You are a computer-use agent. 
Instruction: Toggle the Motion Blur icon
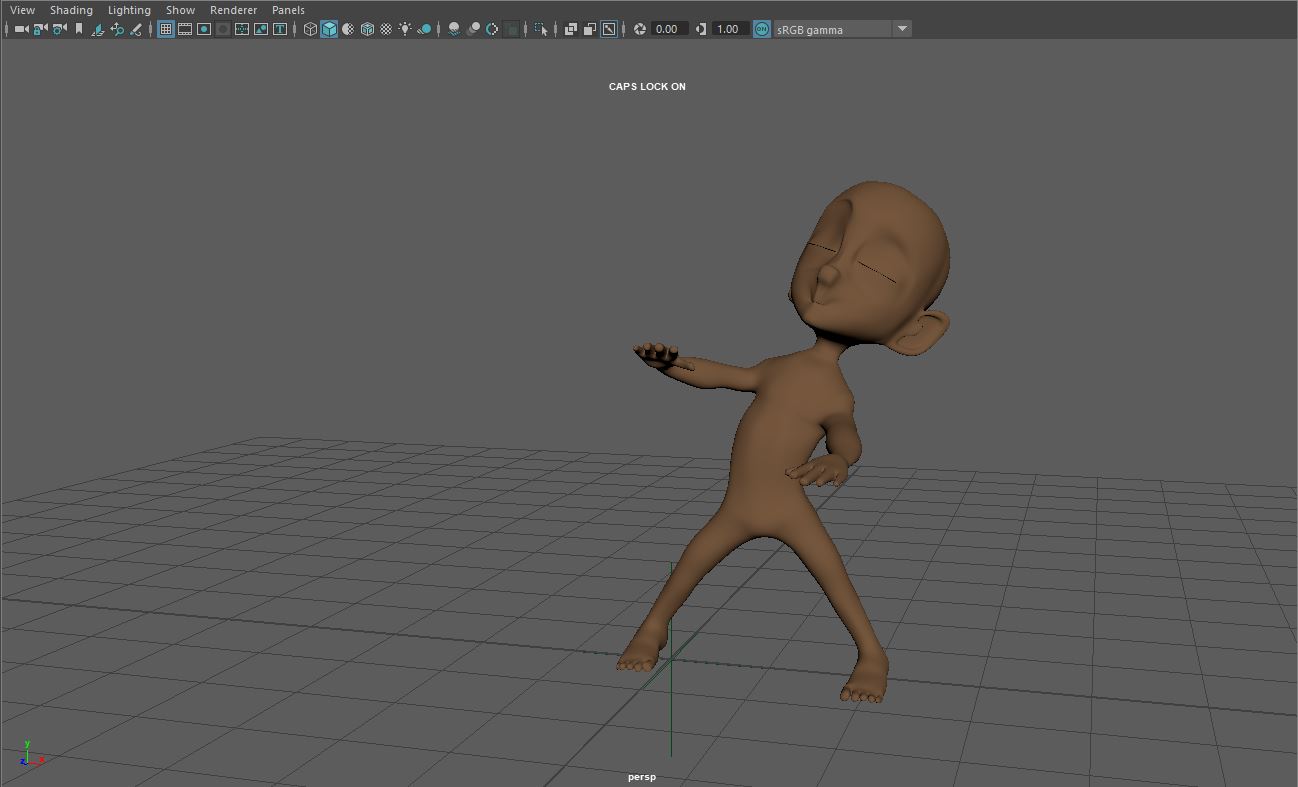point(473,29)
